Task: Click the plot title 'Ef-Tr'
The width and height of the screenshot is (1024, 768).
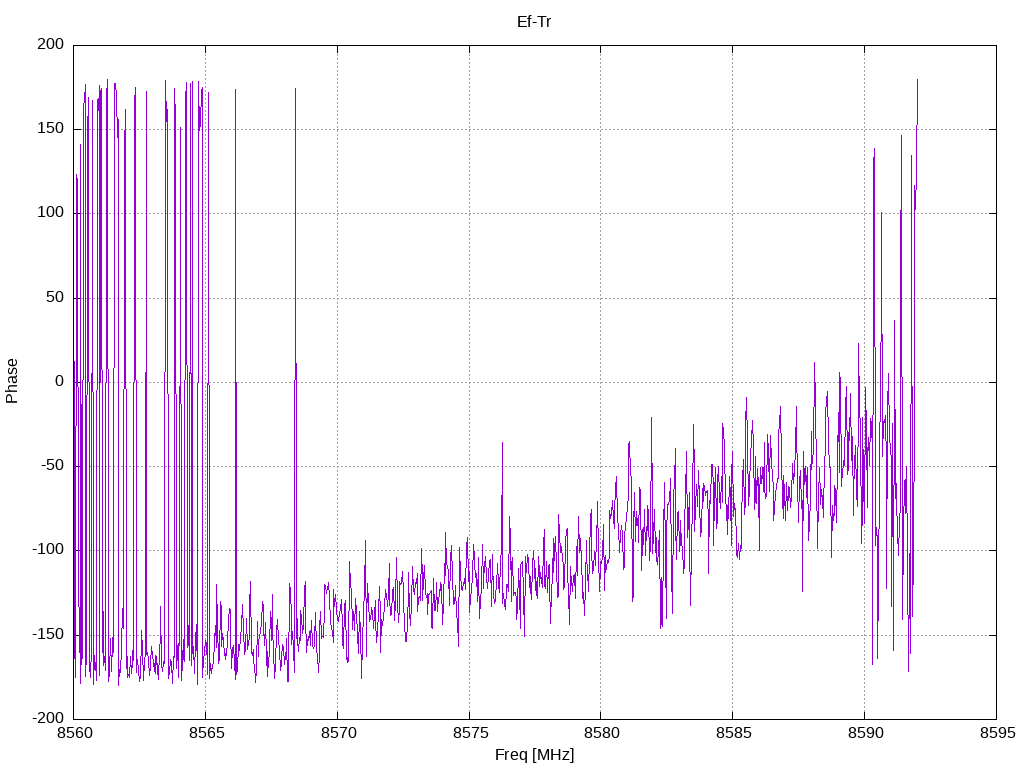Action: pyautogui.click(x=534, y=22)
